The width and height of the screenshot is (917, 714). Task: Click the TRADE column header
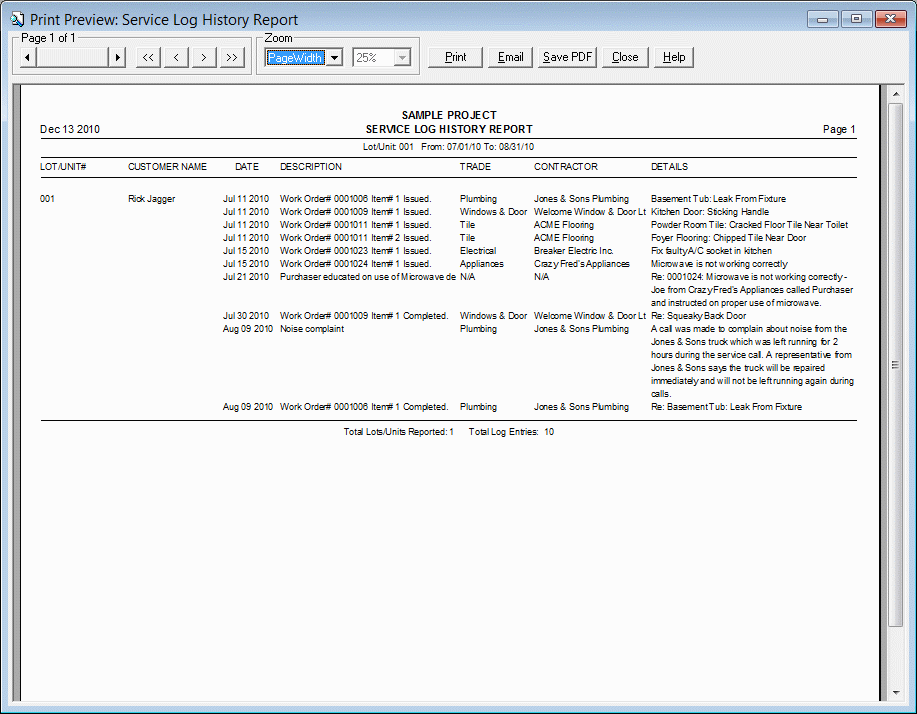(x=475, y=167)
